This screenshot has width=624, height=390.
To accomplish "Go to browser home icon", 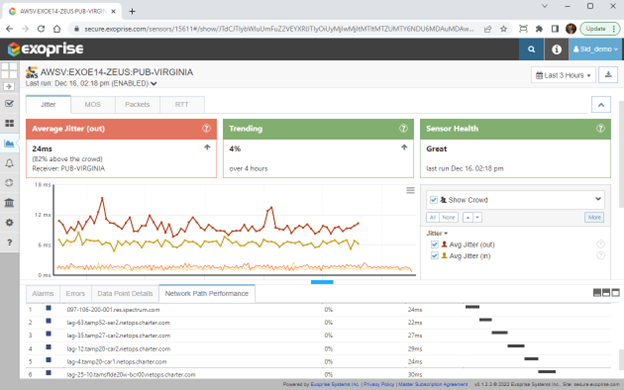I will [x=57, y=29].
